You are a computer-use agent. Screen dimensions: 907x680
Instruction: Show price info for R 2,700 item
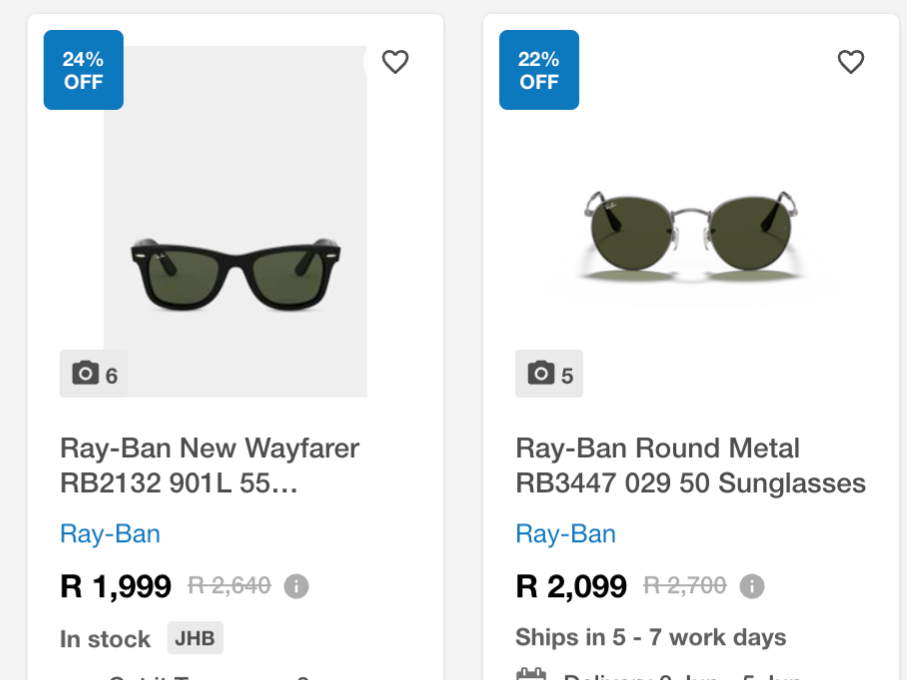[x=752, y=586]
